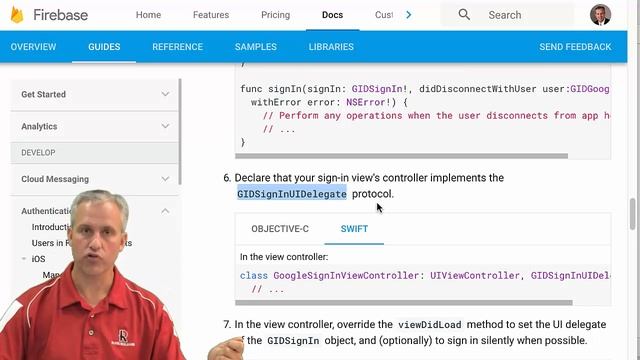640x360 pixels.
Task: Switch to the Libraries tab
Action: tap(331, 47)
